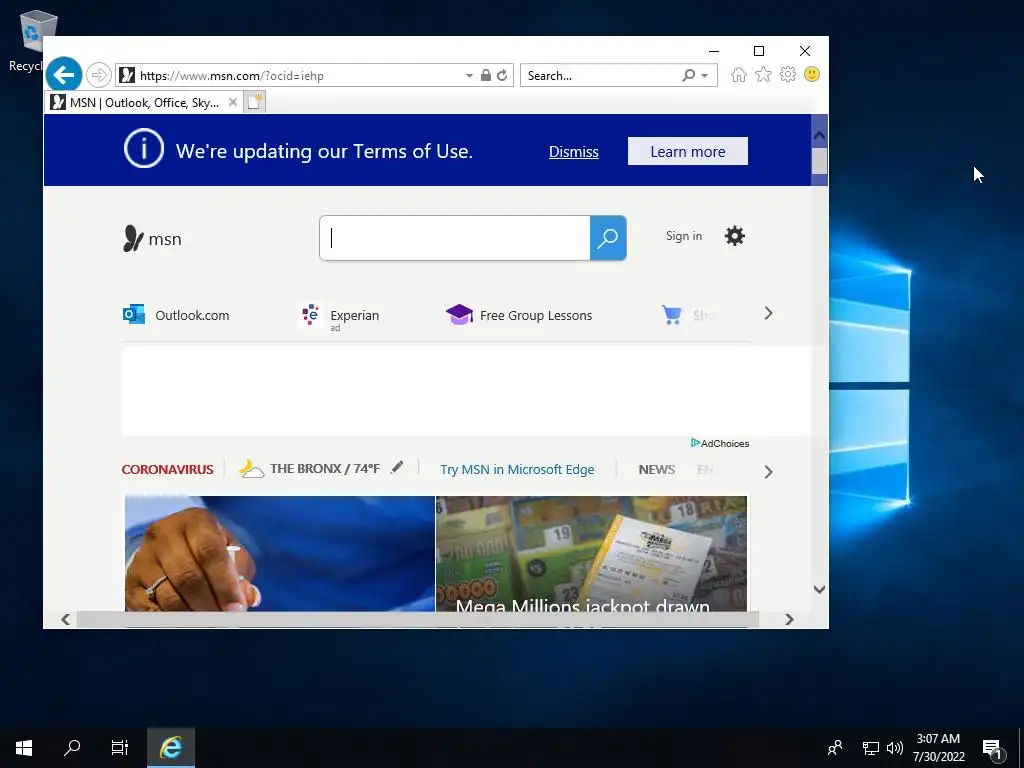Open a new tab button
This screenshot has width=1024, height=768.
pos(255,102)
